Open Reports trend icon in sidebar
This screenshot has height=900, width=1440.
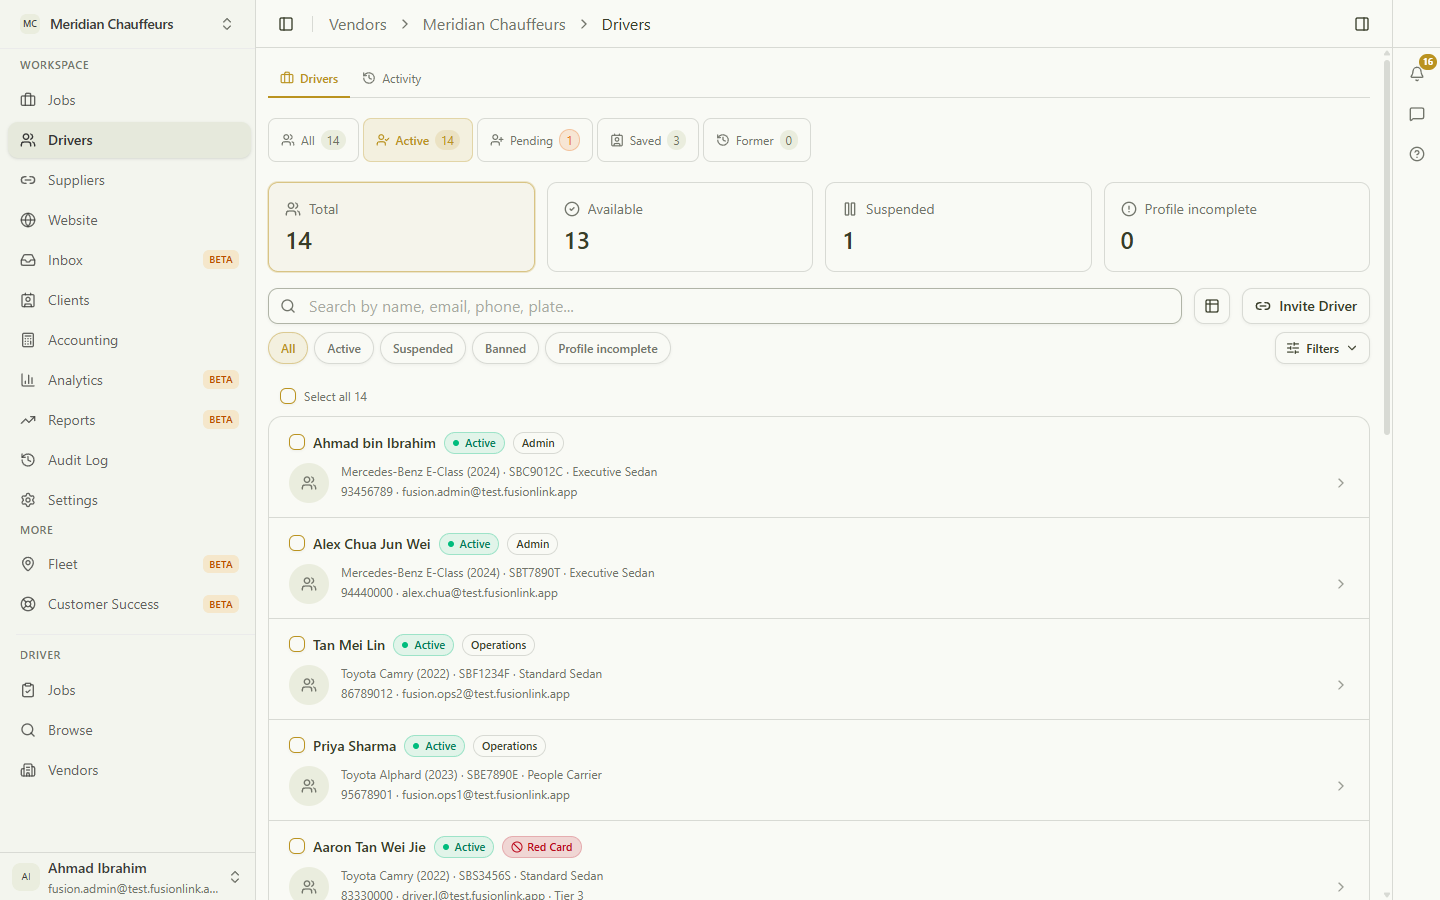click(28, 420)
